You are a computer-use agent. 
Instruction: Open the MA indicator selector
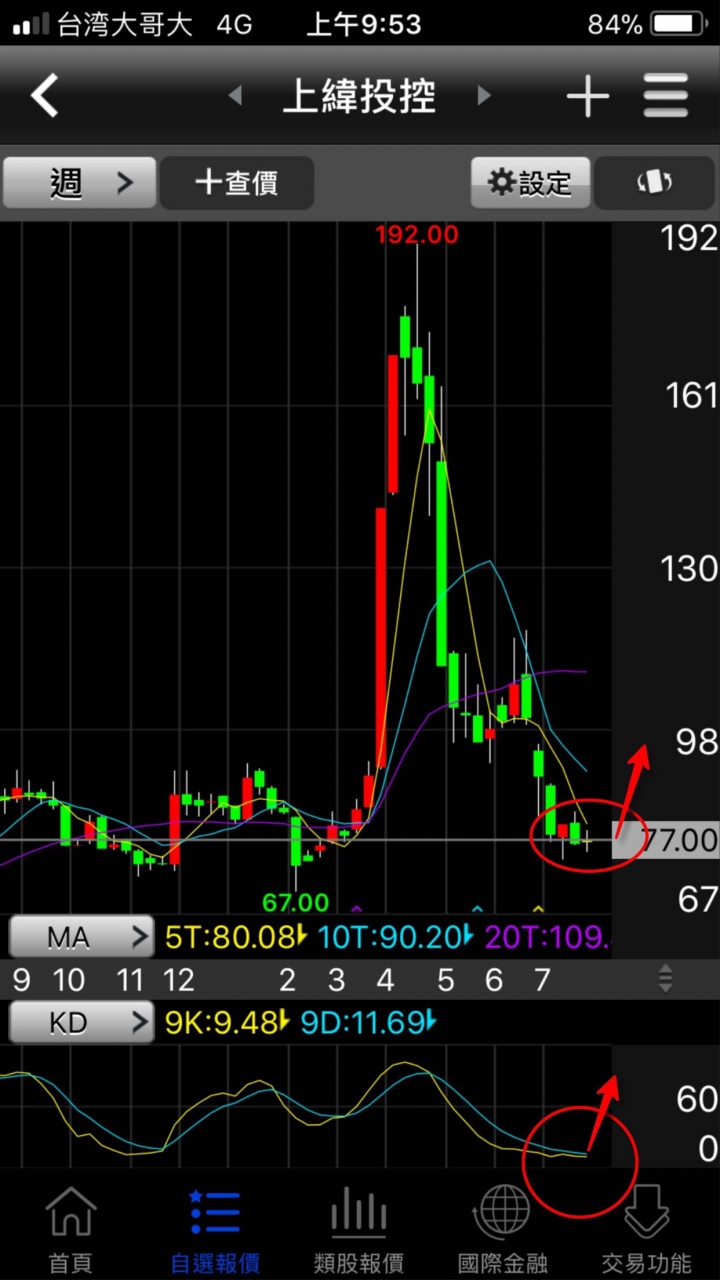pyautogui.click(x=81, y=938)
